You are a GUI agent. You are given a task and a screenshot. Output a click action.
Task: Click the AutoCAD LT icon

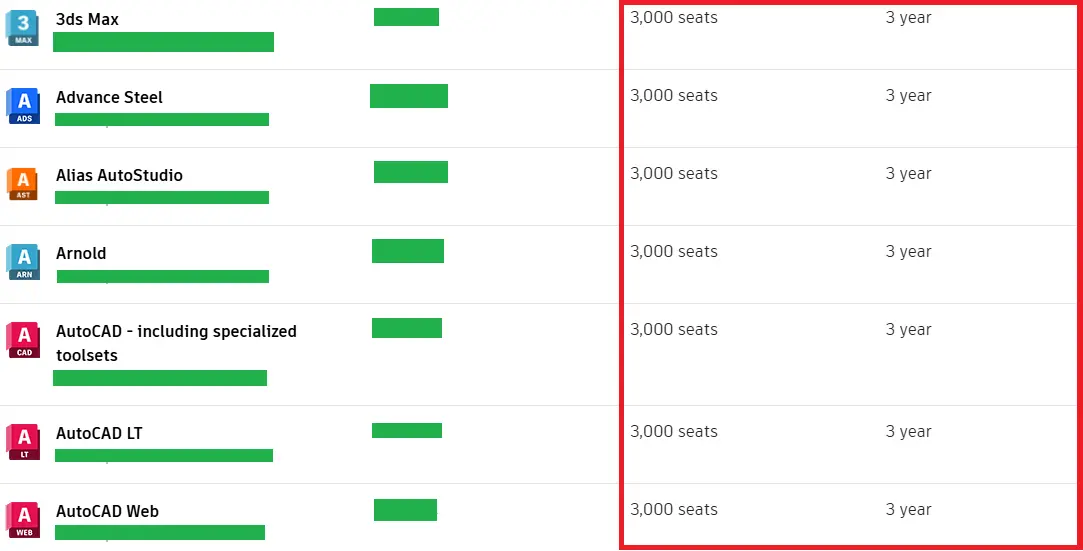[x=23, y=443]
